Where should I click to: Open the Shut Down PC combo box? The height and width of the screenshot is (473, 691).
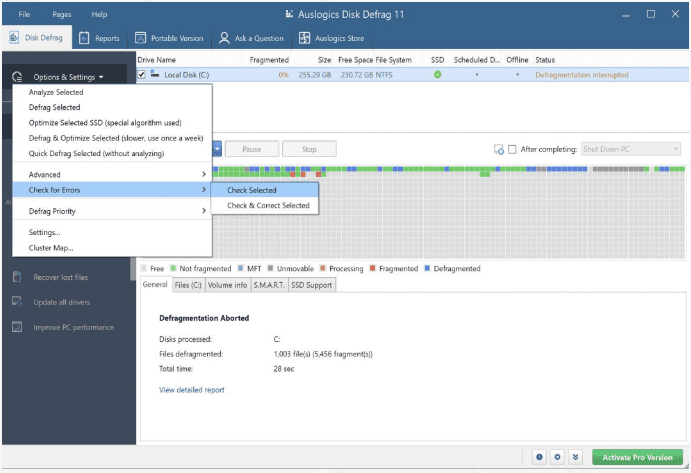point(631,149)
